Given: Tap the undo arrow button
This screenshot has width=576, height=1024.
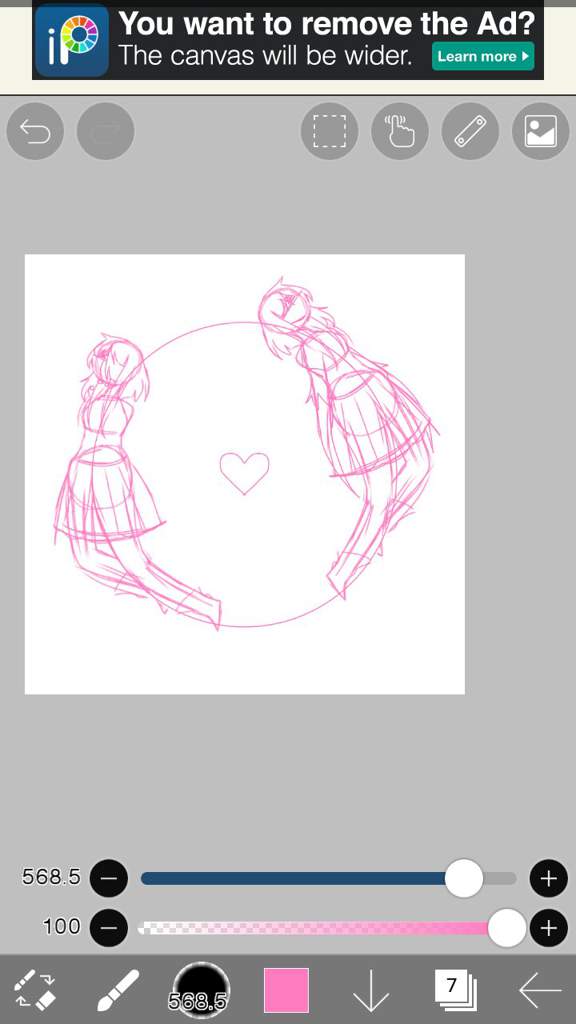Looking at the screenshot, I should coord(35,131).
